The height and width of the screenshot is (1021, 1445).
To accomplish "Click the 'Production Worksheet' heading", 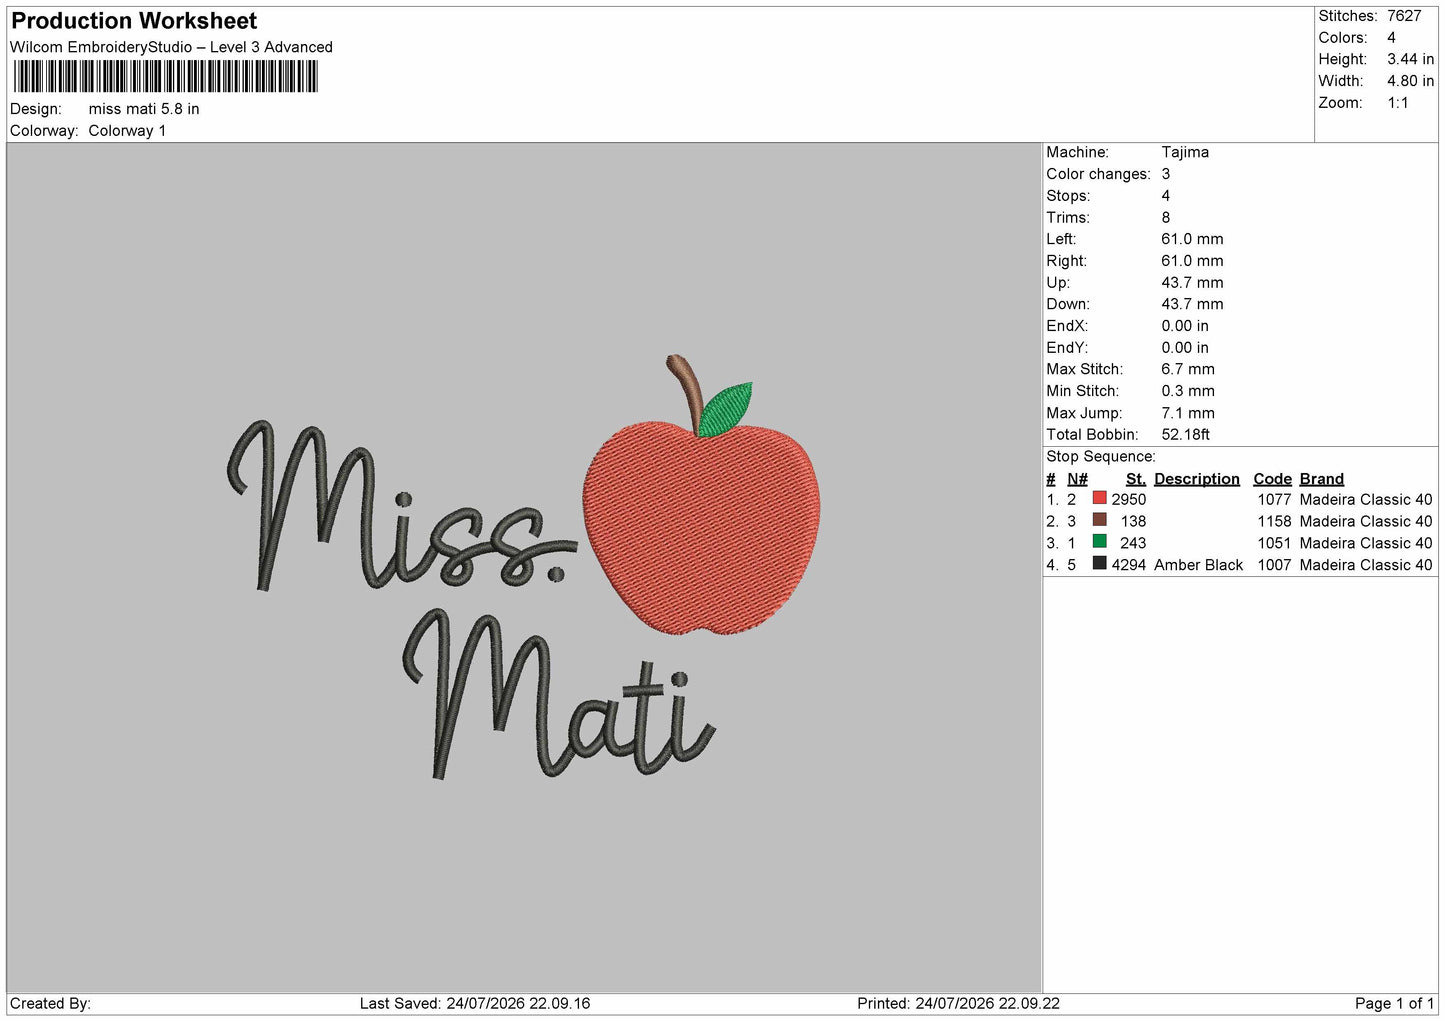I will point(134,21).
